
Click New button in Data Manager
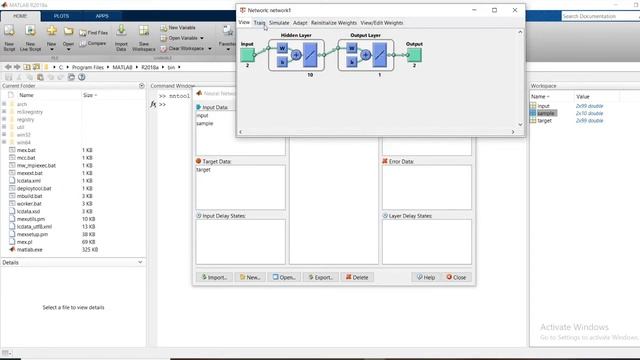(x=250, y=277)
